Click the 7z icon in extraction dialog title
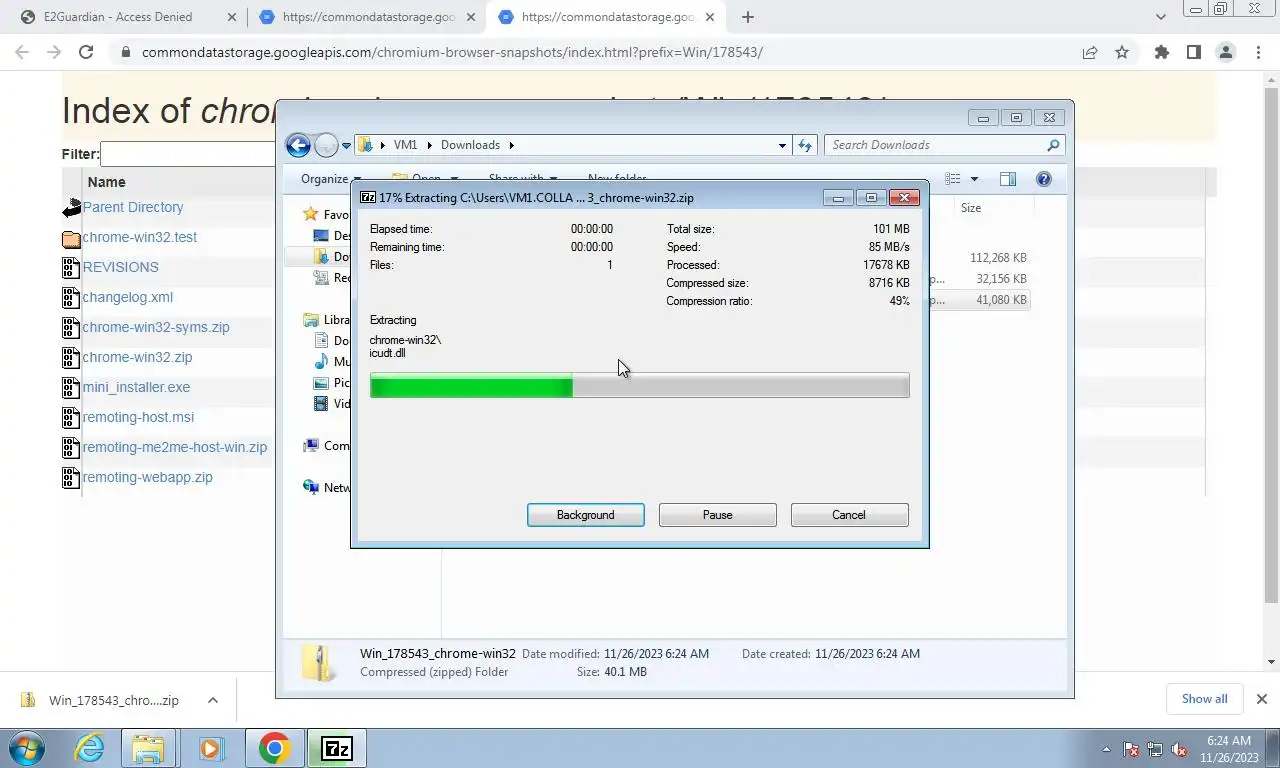The height and width of the screenshot is (768, 1280). tap(367, 198)
